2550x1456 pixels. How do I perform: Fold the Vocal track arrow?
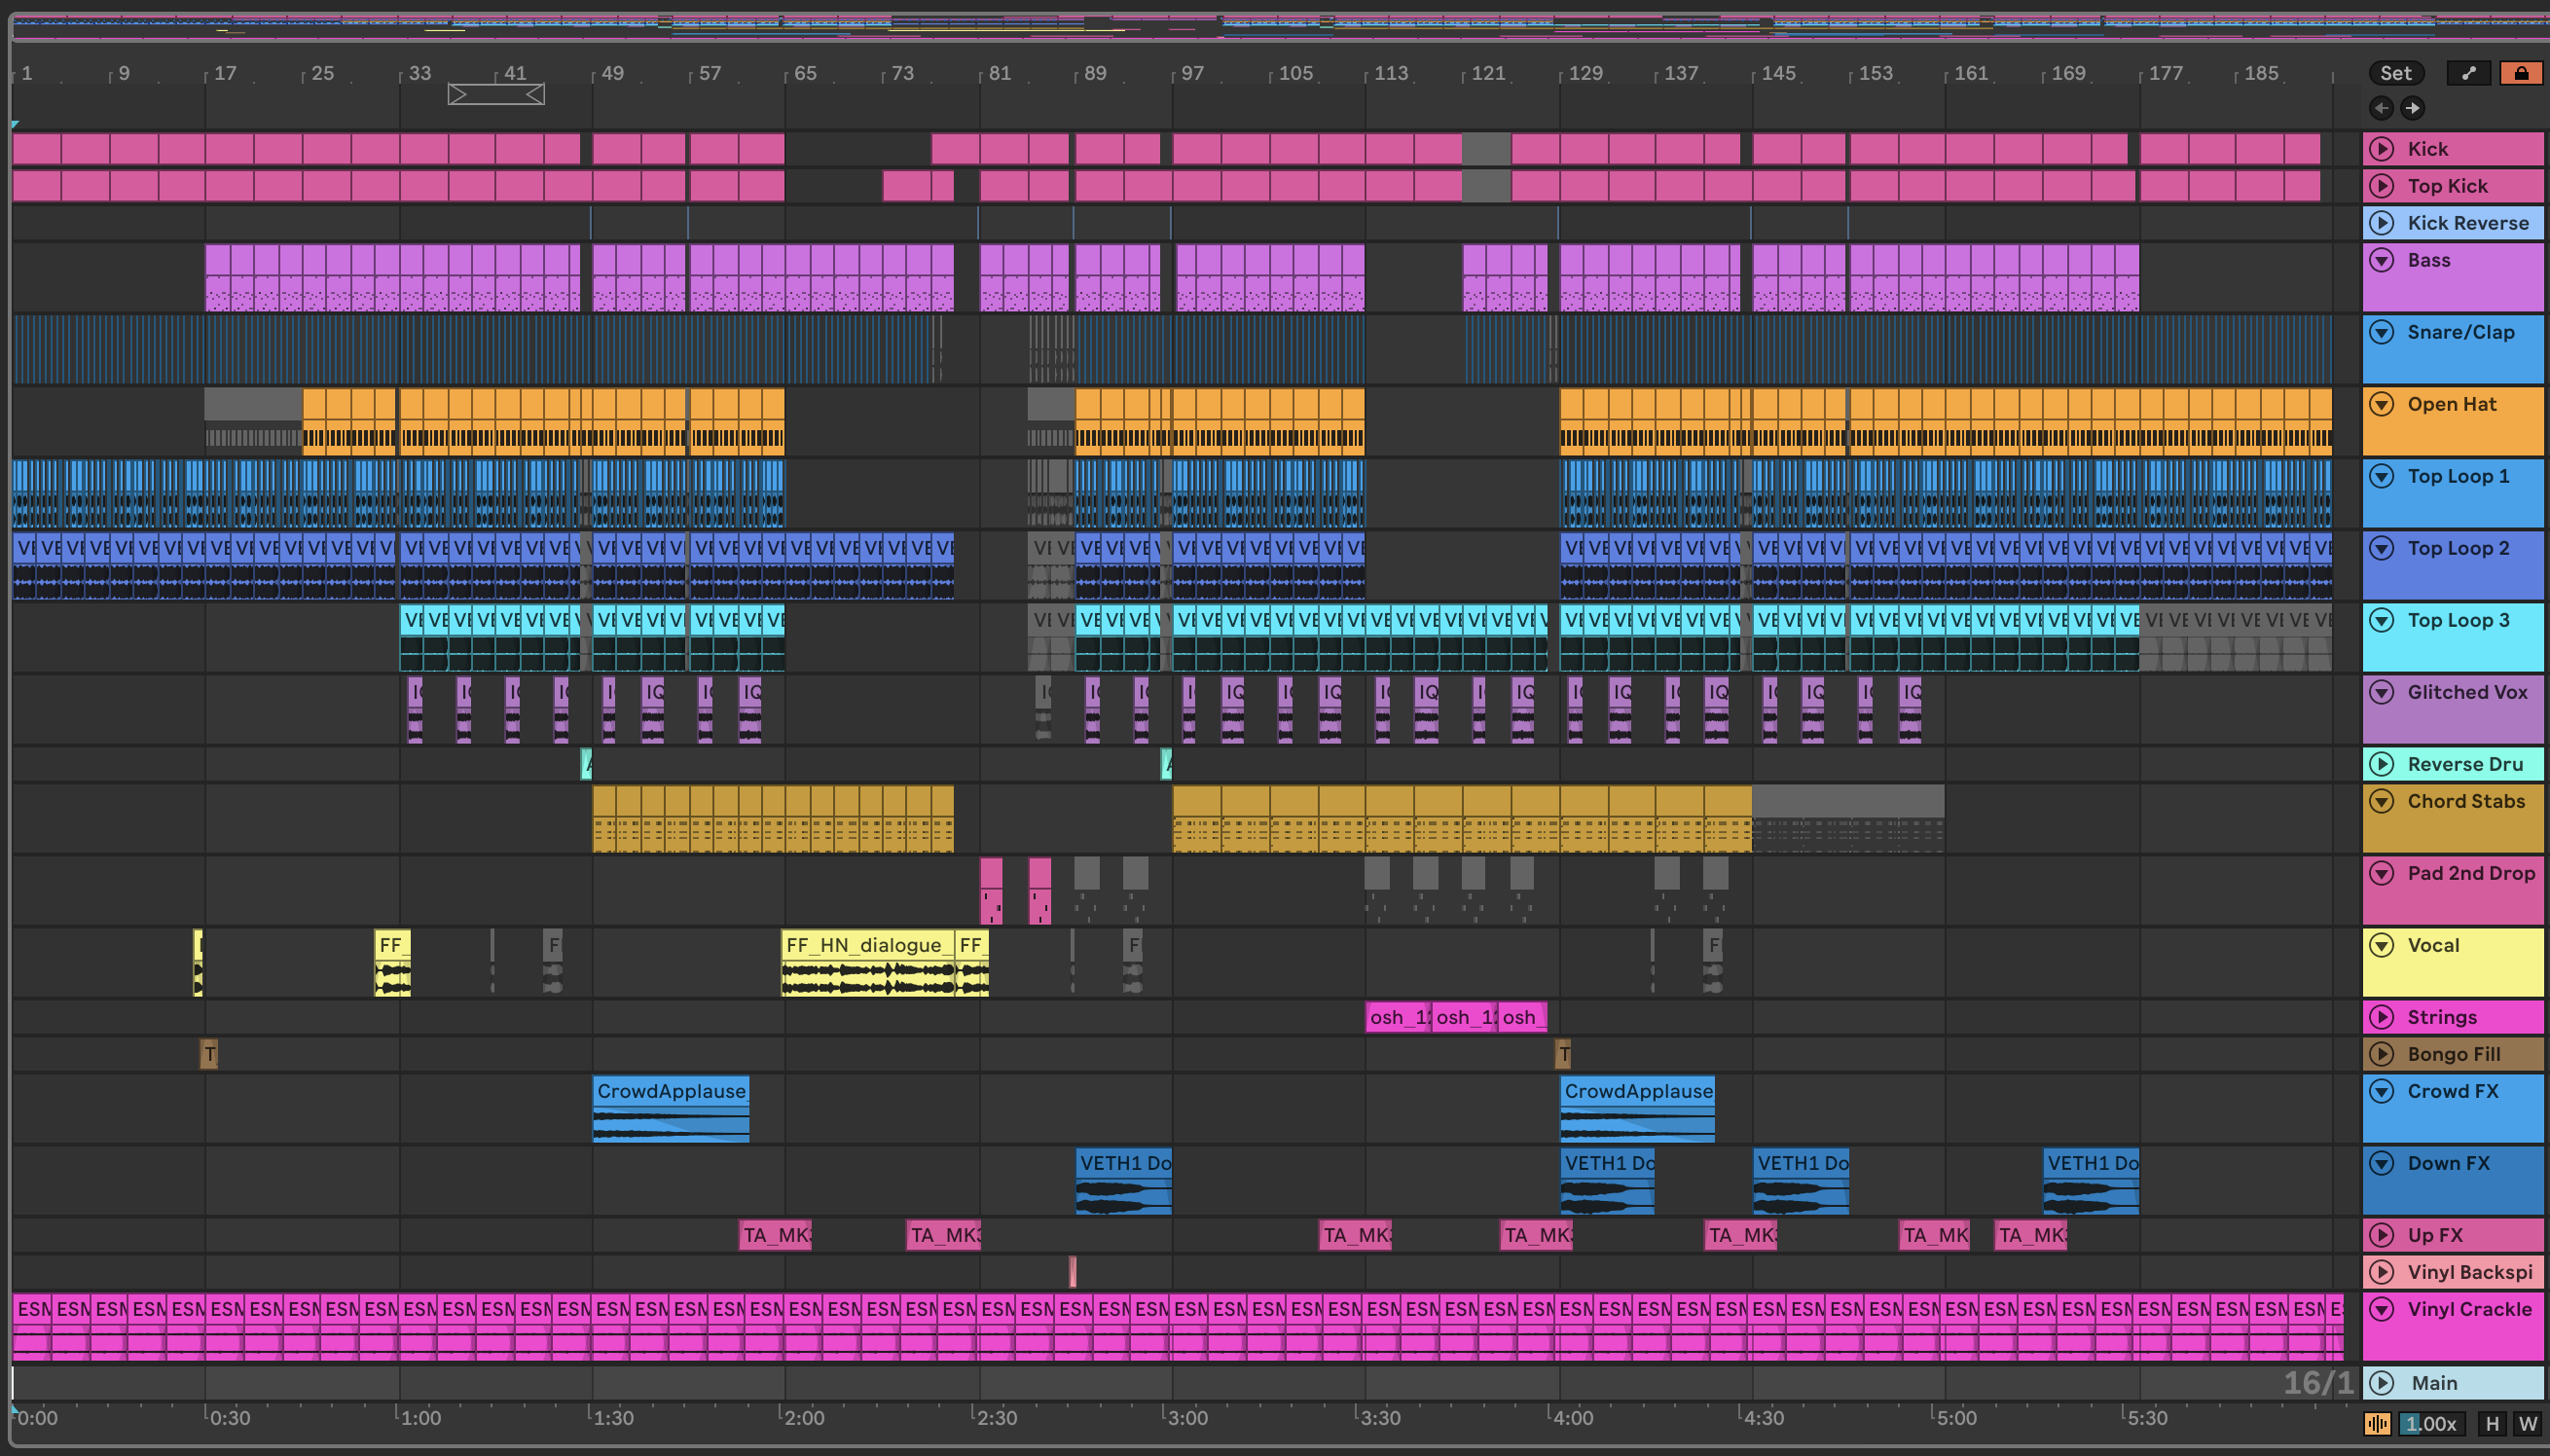click(2382, 945)
